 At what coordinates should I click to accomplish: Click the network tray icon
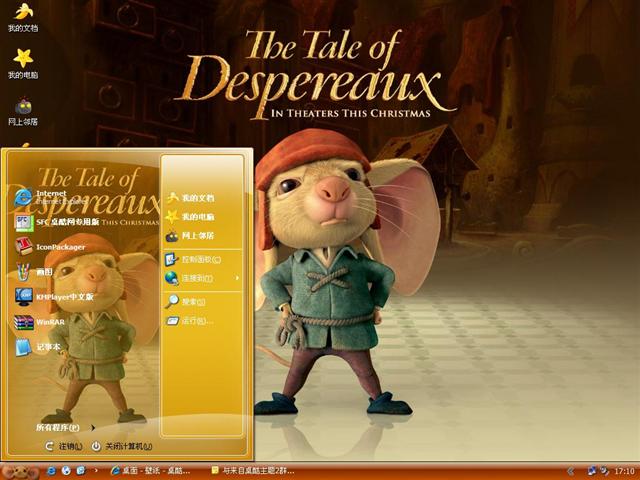(591, 471)
